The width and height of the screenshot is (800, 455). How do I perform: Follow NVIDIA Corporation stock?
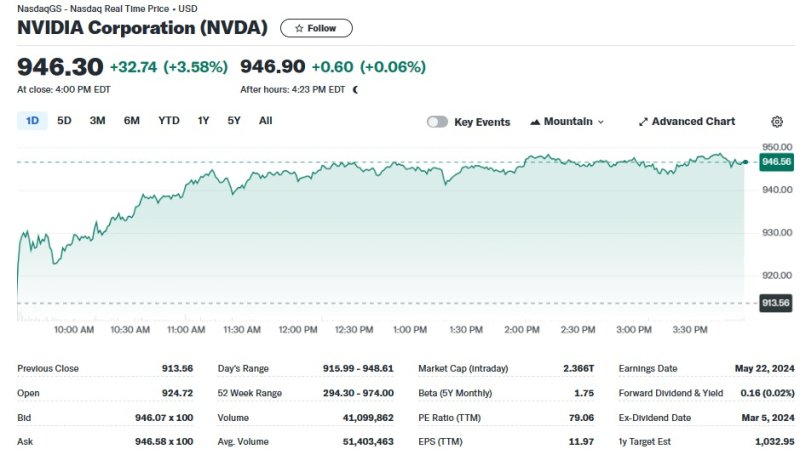316,28
